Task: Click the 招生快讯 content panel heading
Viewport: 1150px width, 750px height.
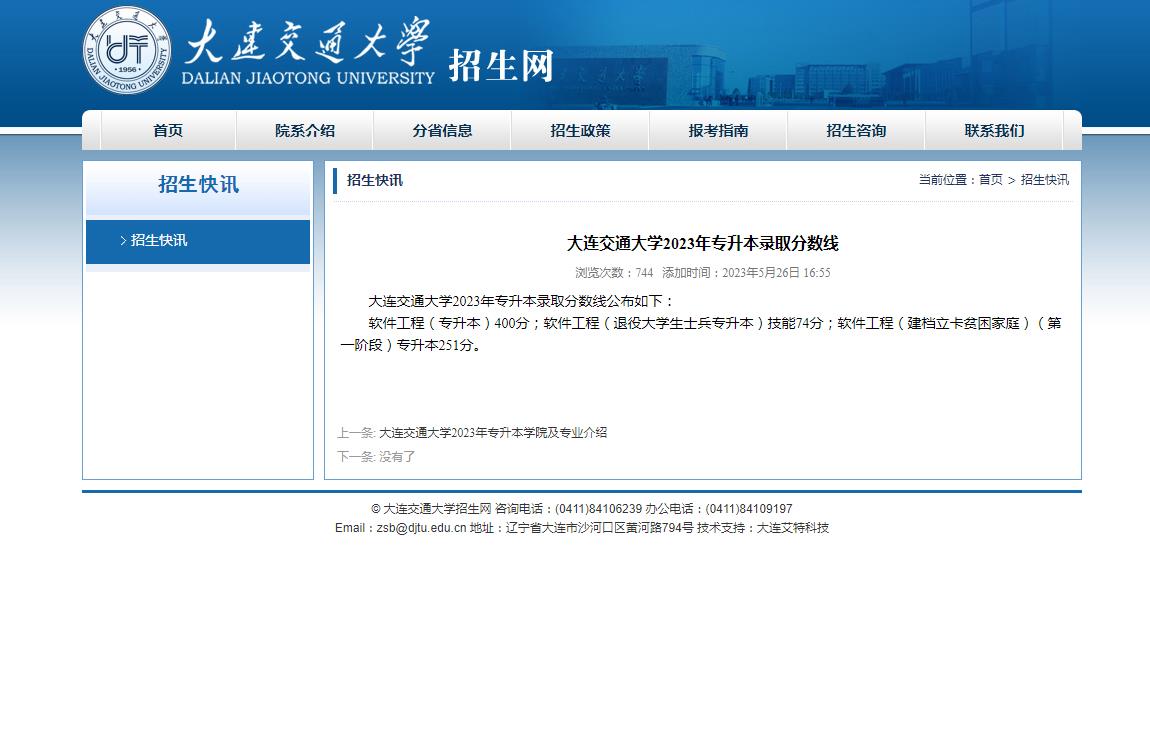Action: [x=375, y=180]
